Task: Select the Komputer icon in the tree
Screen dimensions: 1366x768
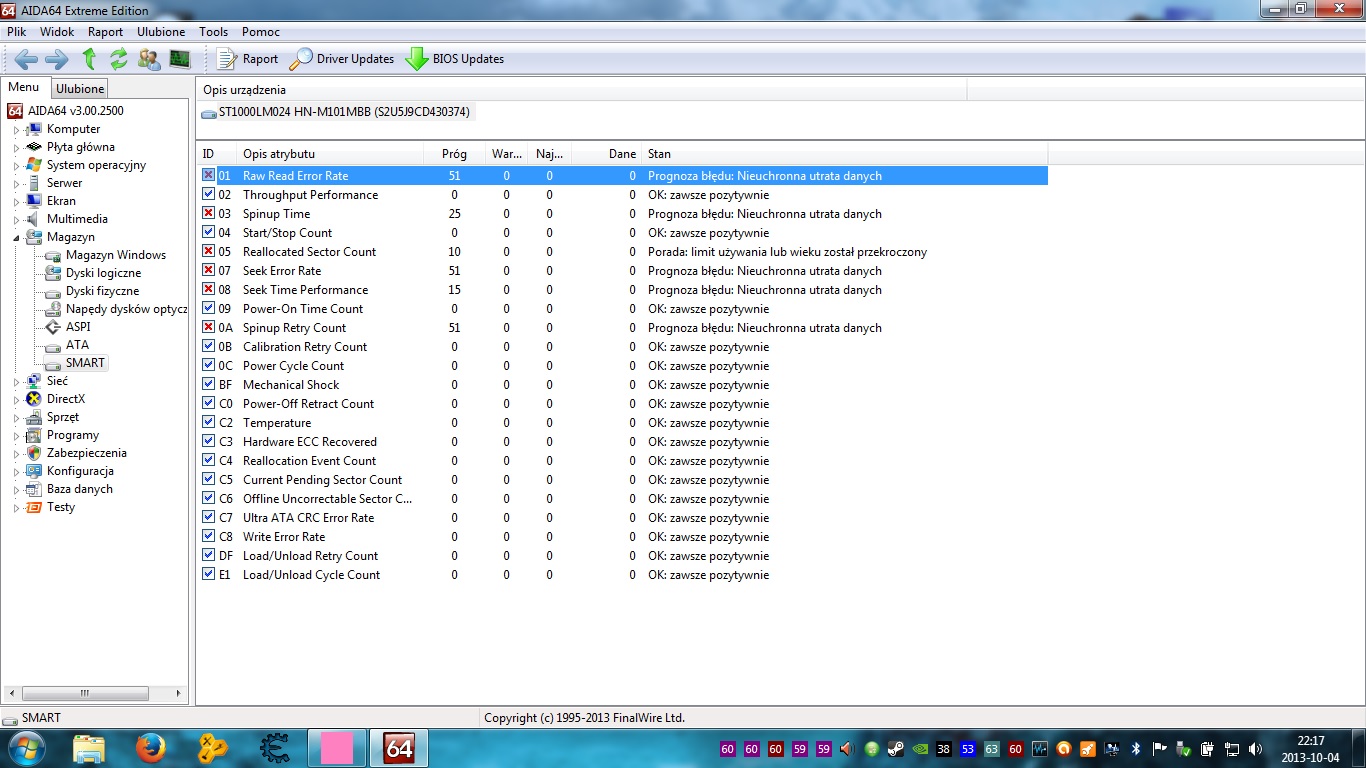Action: (34, 129)
